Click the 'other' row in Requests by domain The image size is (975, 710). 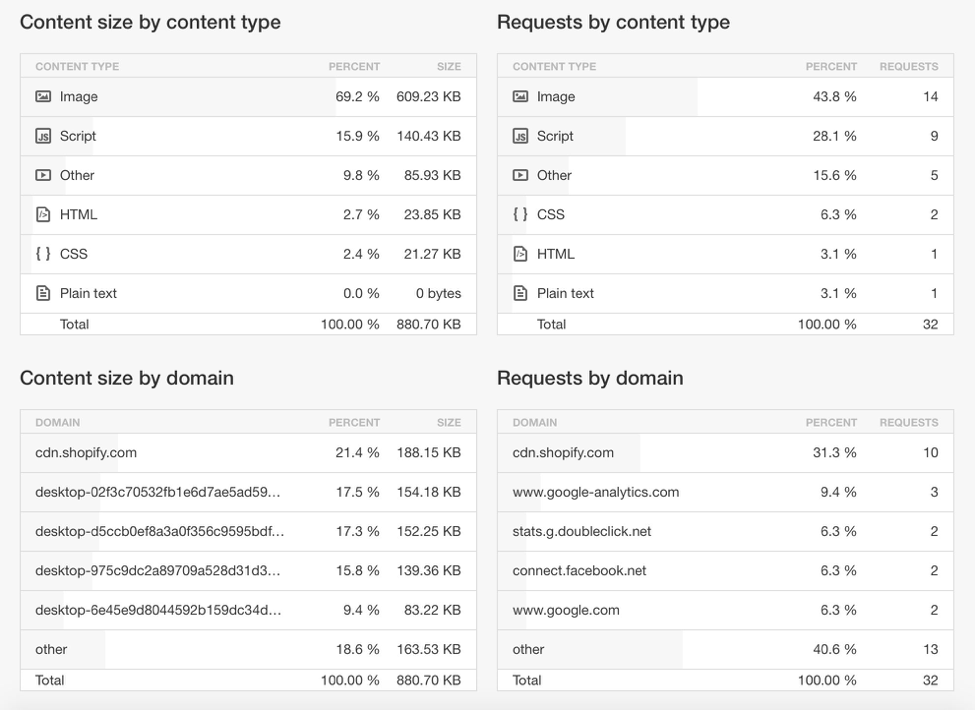(x=528, y=649)
